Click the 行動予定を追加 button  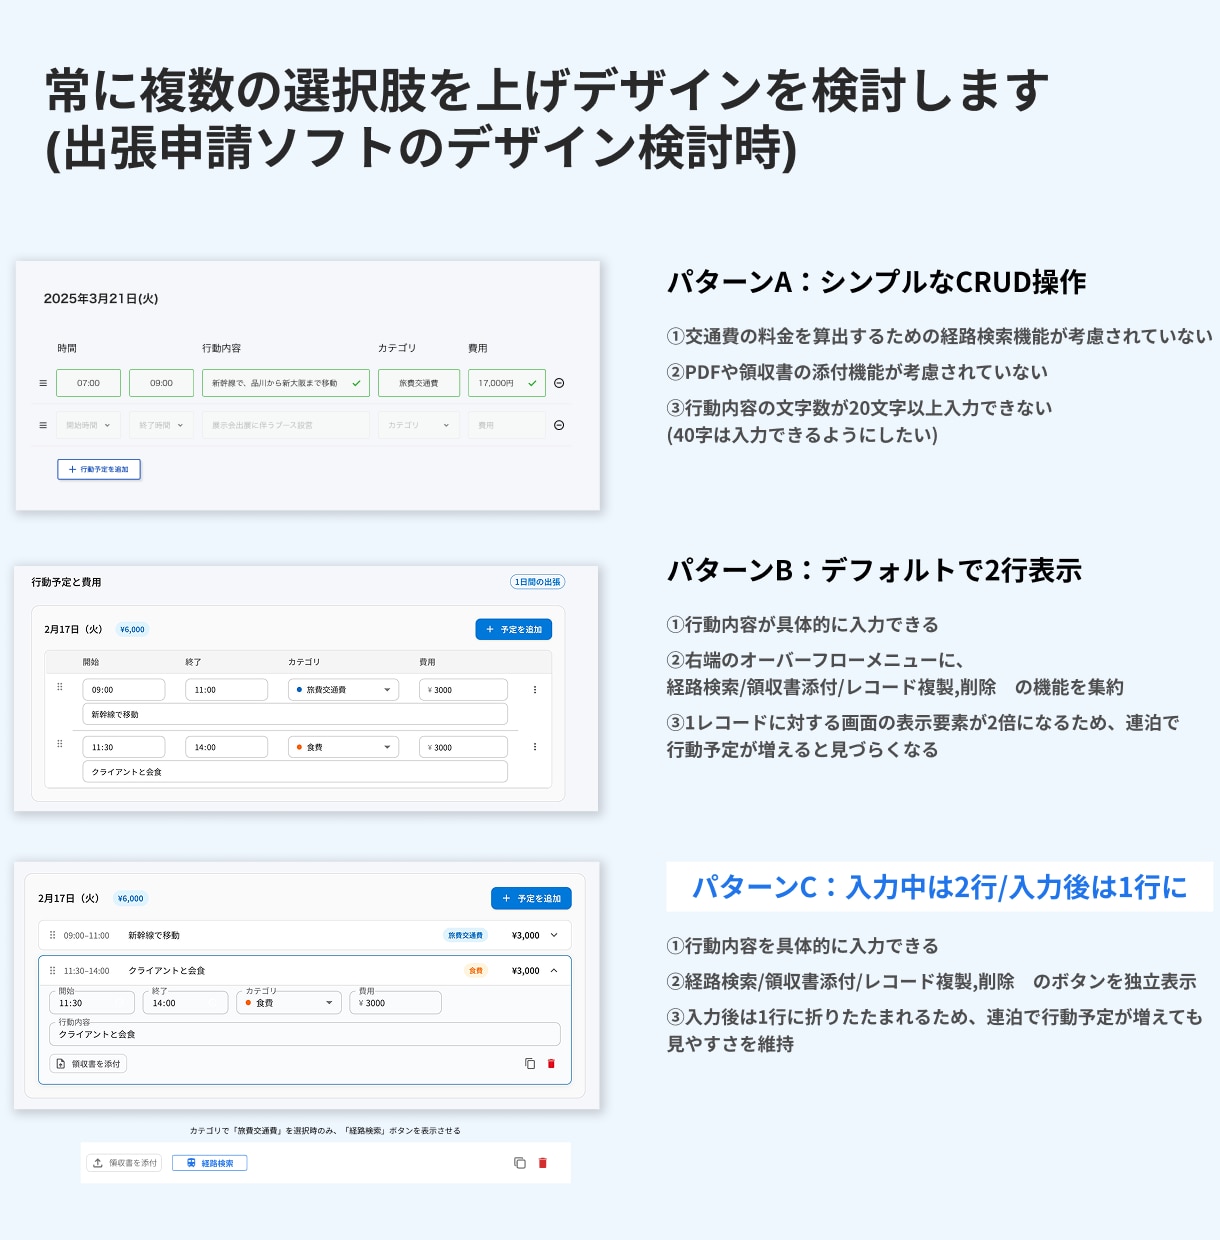(99, 469)
